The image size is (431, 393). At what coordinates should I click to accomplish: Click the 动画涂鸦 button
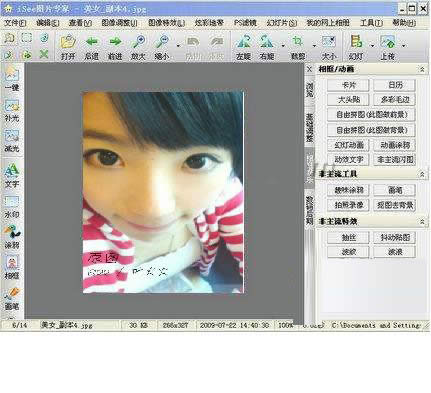[395, 145]
